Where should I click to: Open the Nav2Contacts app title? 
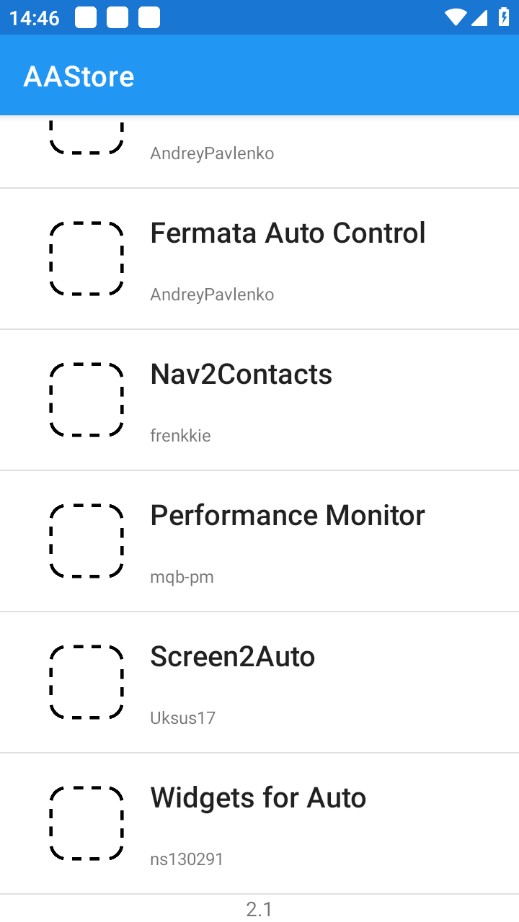[x=241, y=374]
